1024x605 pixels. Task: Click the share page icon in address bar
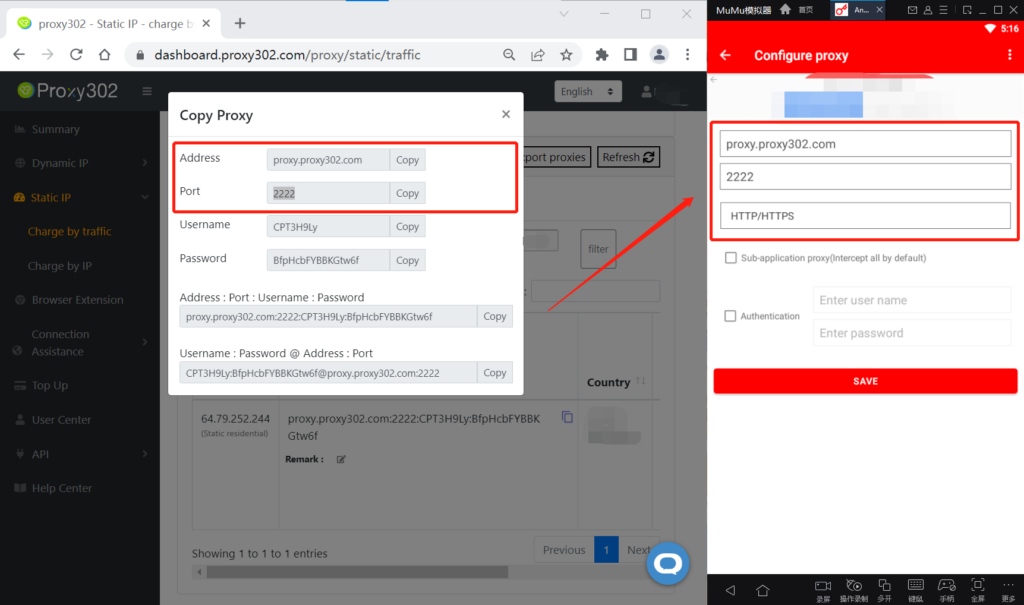point(537,55)
